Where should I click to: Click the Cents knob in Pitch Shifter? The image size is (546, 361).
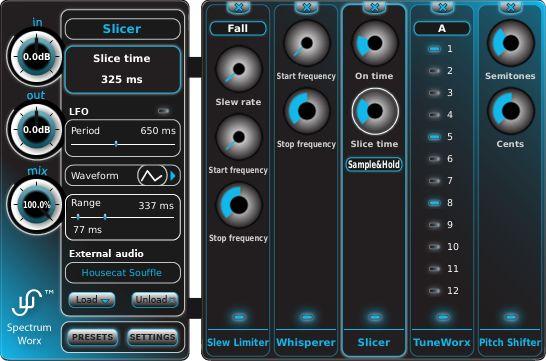click(510, 111)
